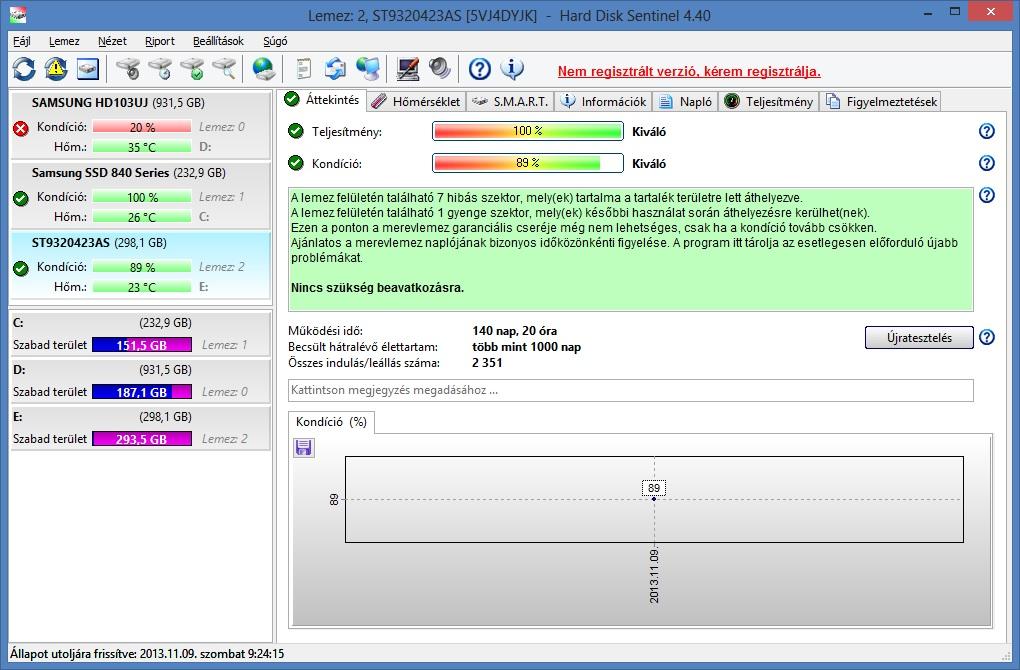
Task: Click the globe and monitor network icon
Action: tap(368, 69)
